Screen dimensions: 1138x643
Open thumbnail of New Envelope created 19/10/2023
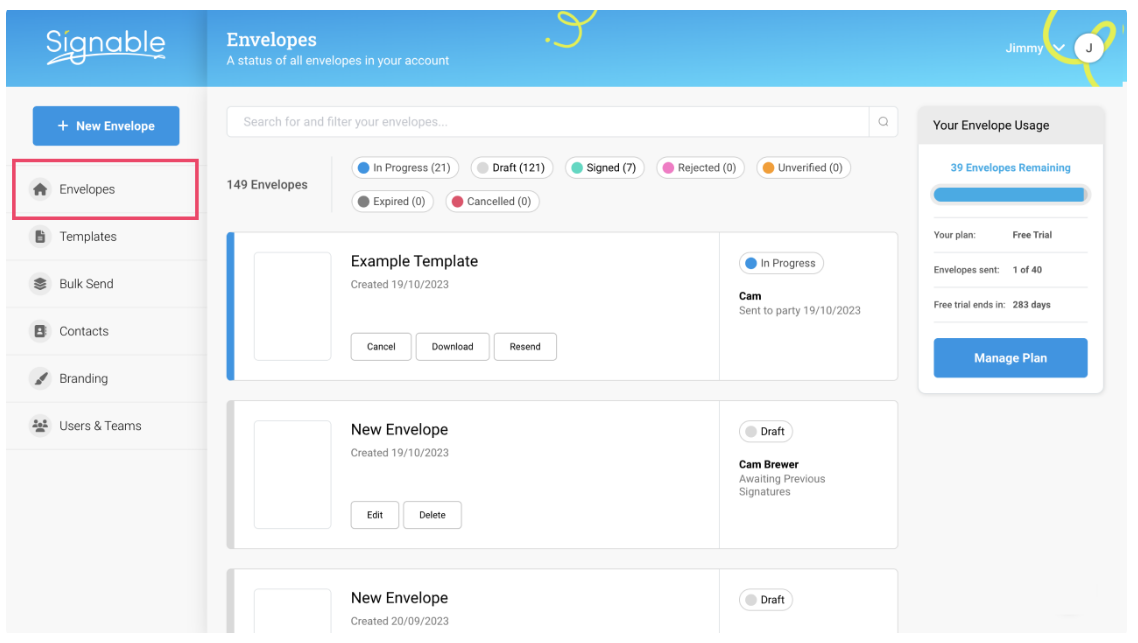pyautogui.click(x=292, y=475)
